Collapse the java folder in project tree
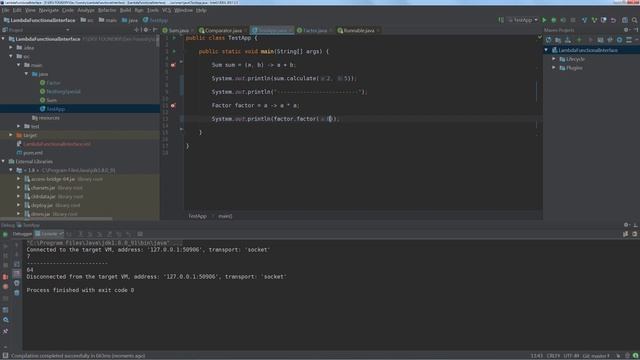 click(x=27, y=74)
